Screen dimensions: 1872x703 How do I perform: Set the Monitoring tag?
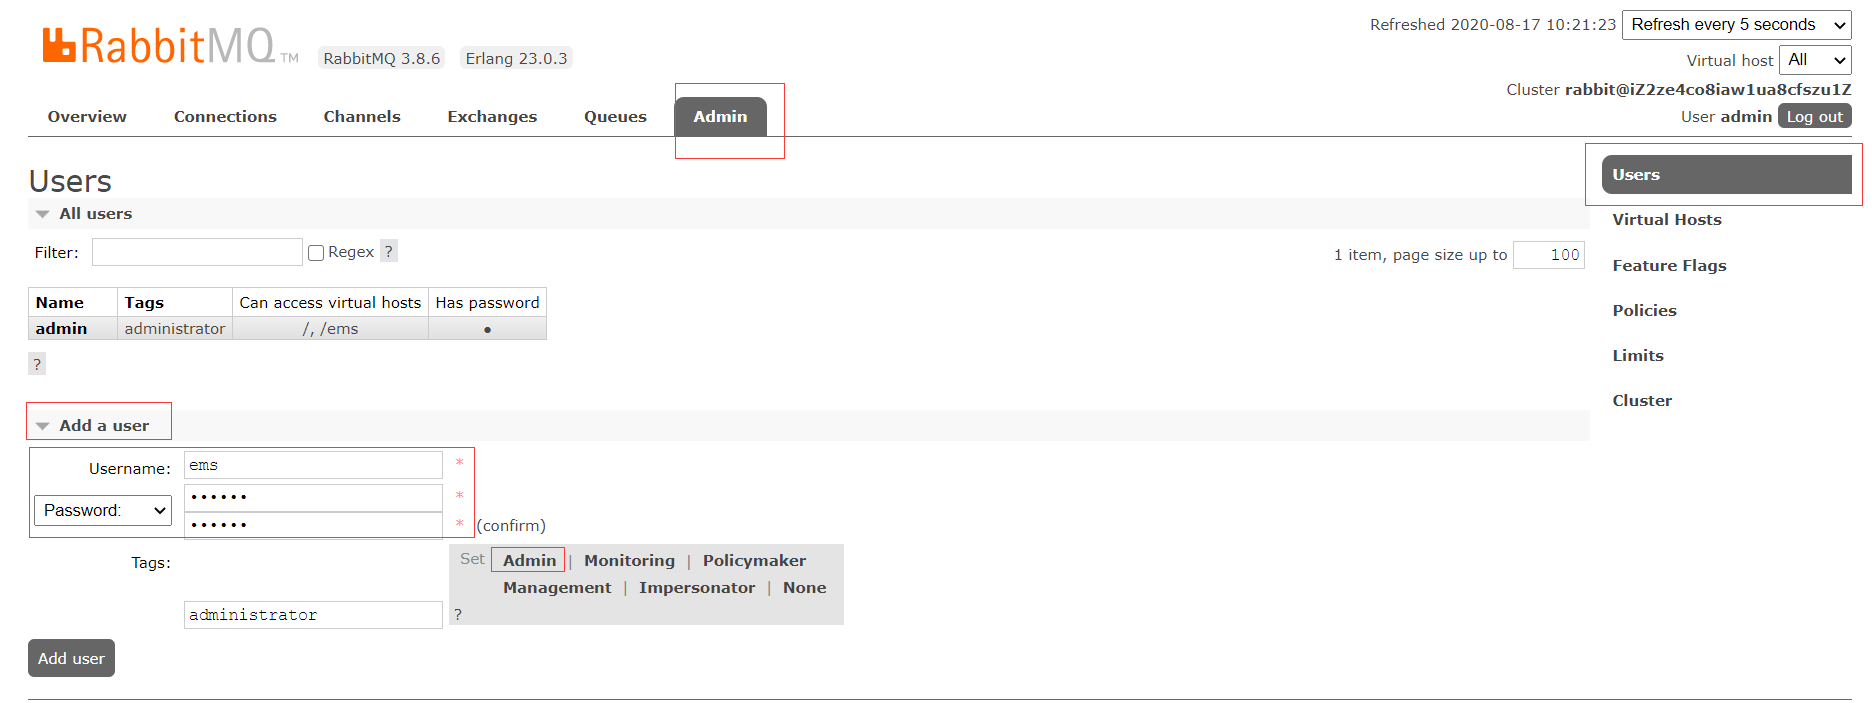(x=629, y=561)
